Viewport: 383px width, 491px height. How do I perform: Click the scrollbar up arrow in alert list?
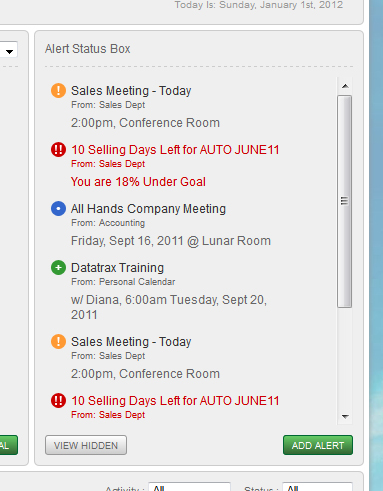click(345, 86)
